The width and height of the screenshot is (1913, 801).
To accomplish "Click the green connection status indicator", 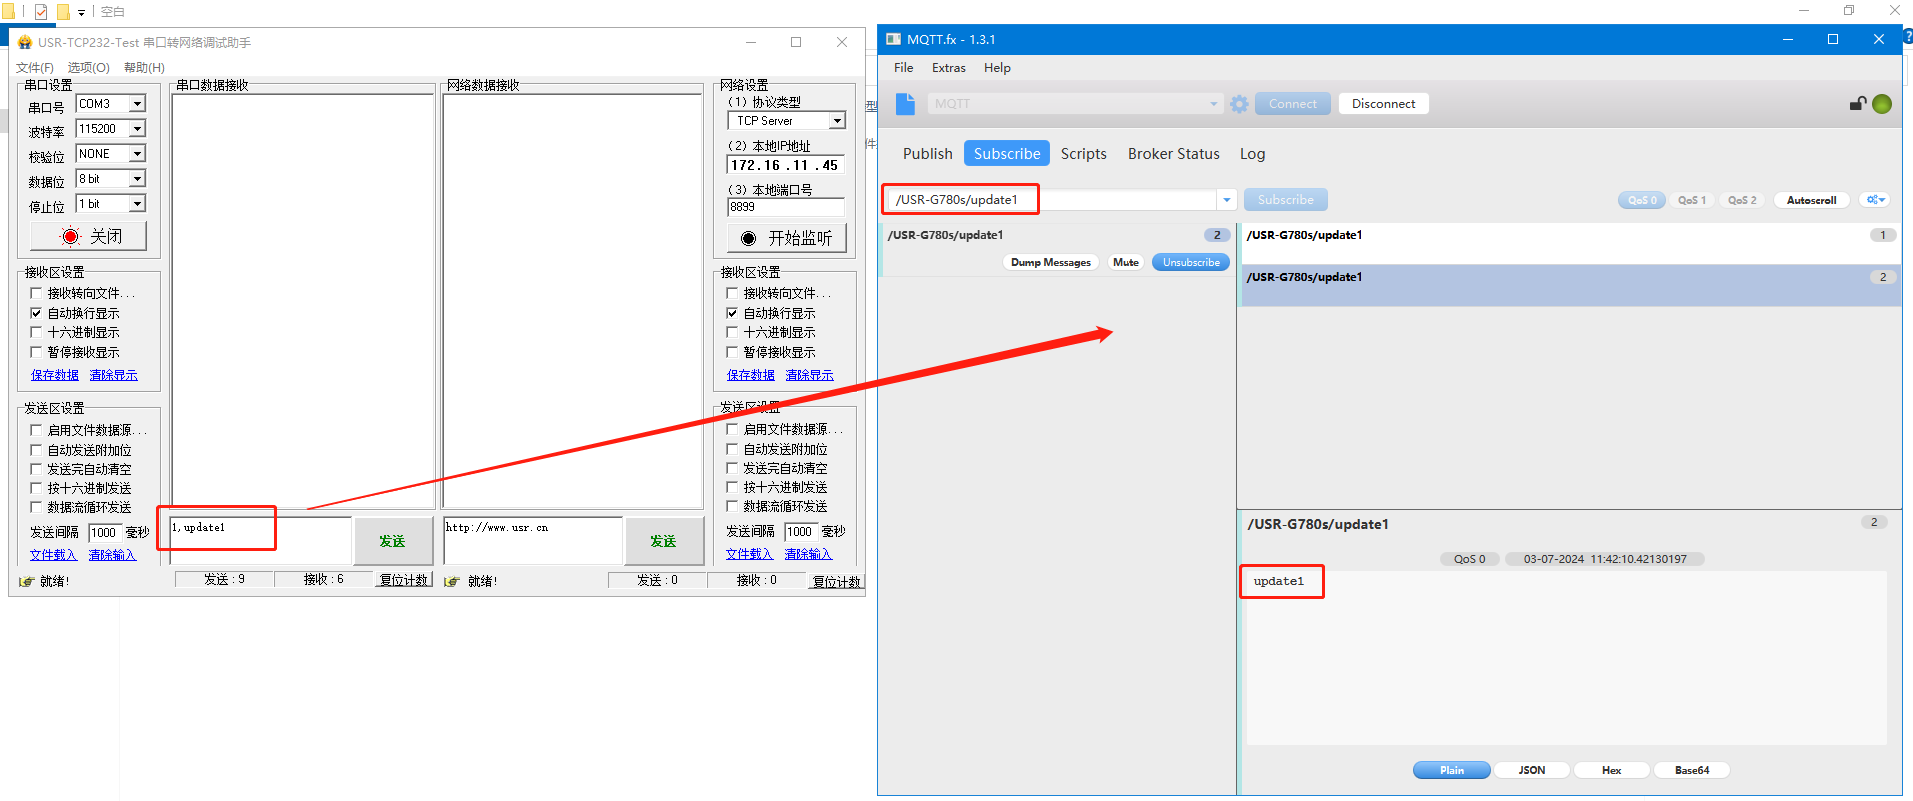I will coord(1881,104).
